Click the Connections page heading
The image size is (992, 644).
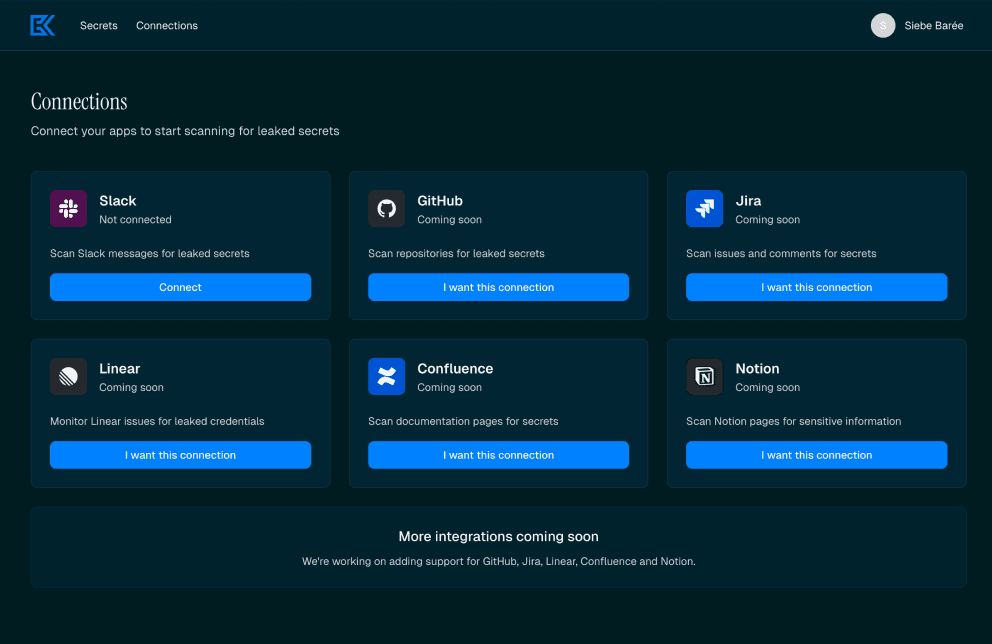(79, 102)
